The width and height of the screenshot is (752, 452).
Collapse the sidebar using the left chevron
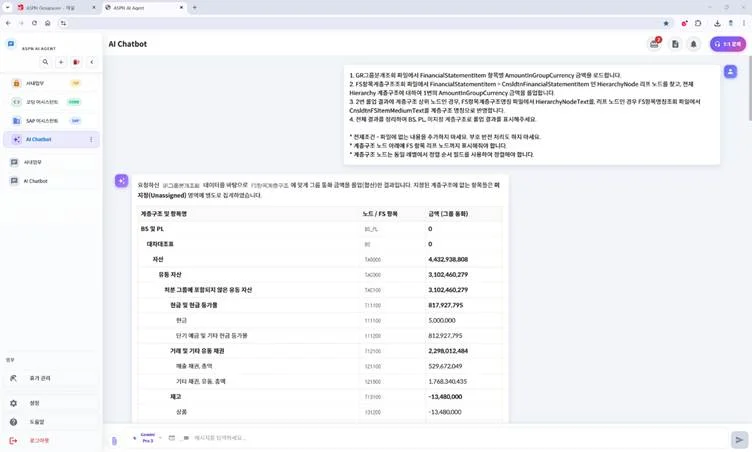[91, 62]
